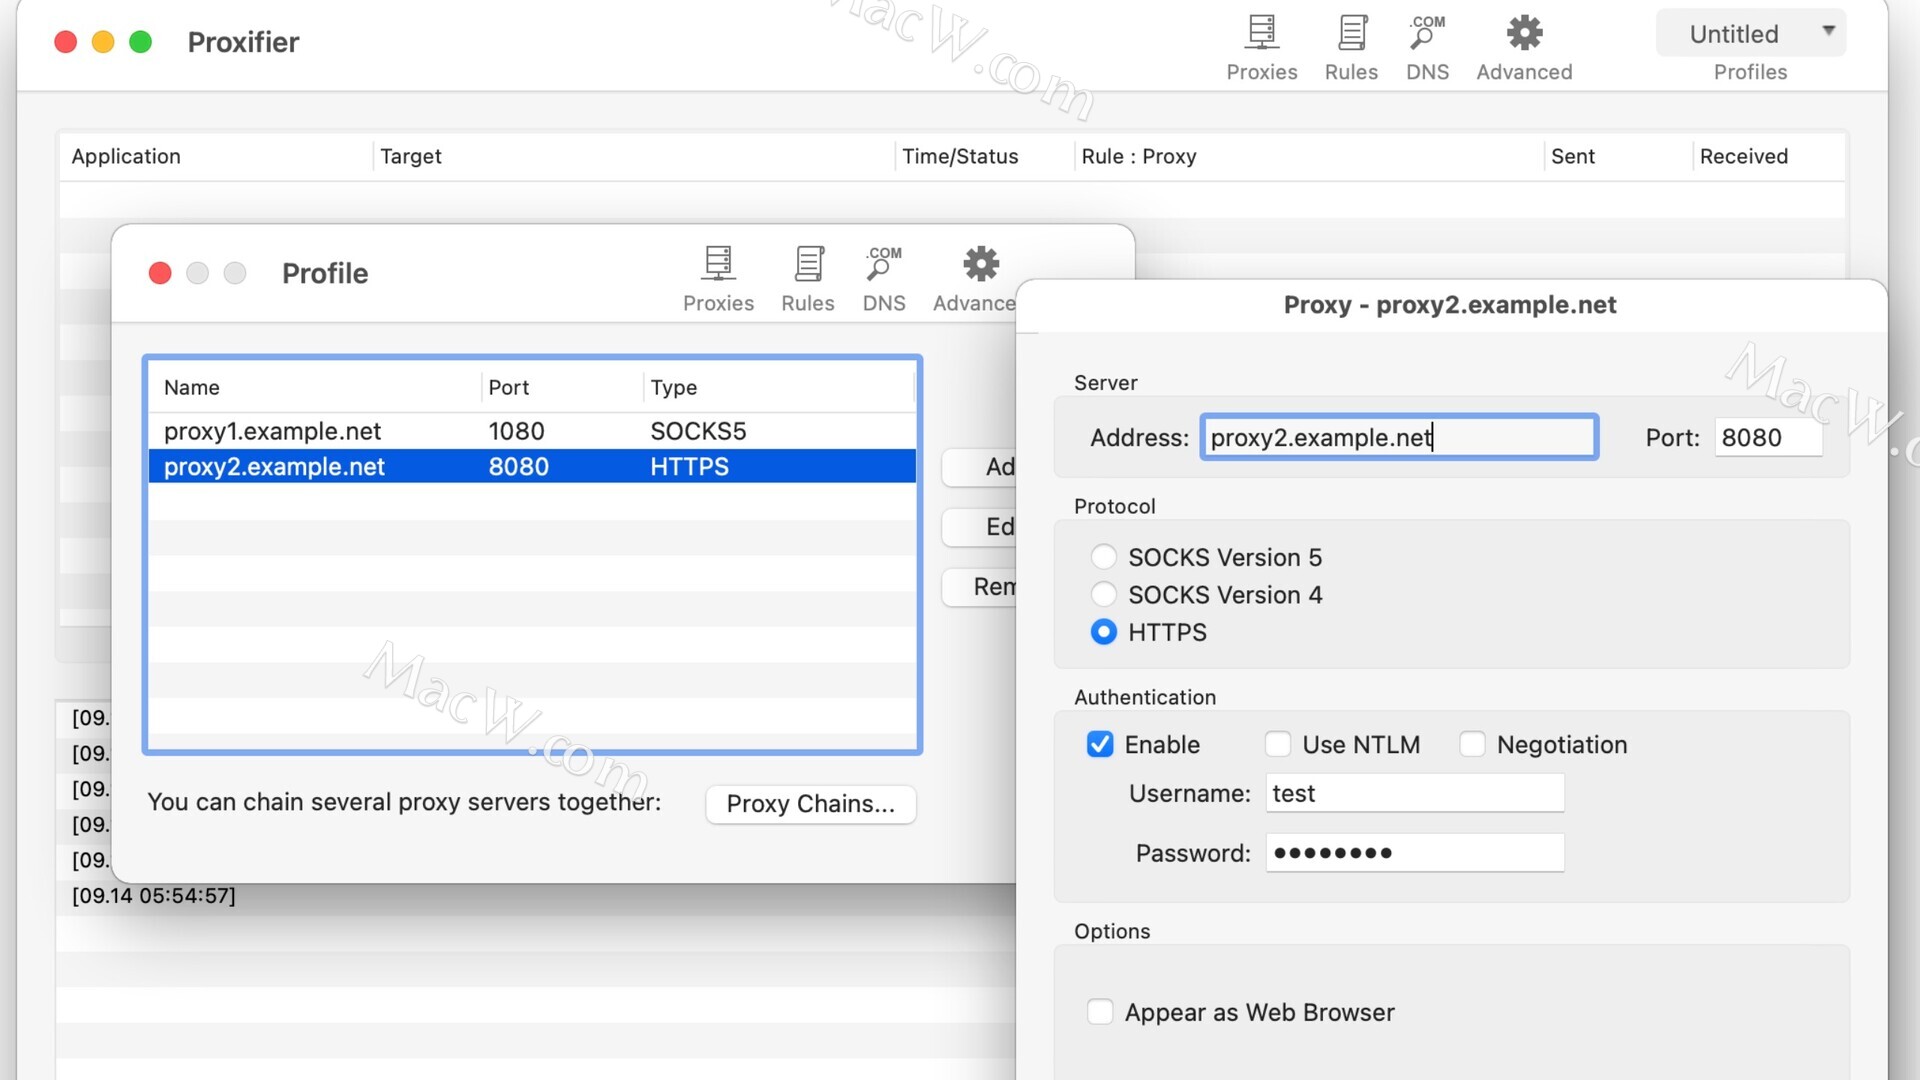Open DNS settings in main toolbar
Image resolution: width=1920 pixels, height=1080 pixels.
point(1427,35)
